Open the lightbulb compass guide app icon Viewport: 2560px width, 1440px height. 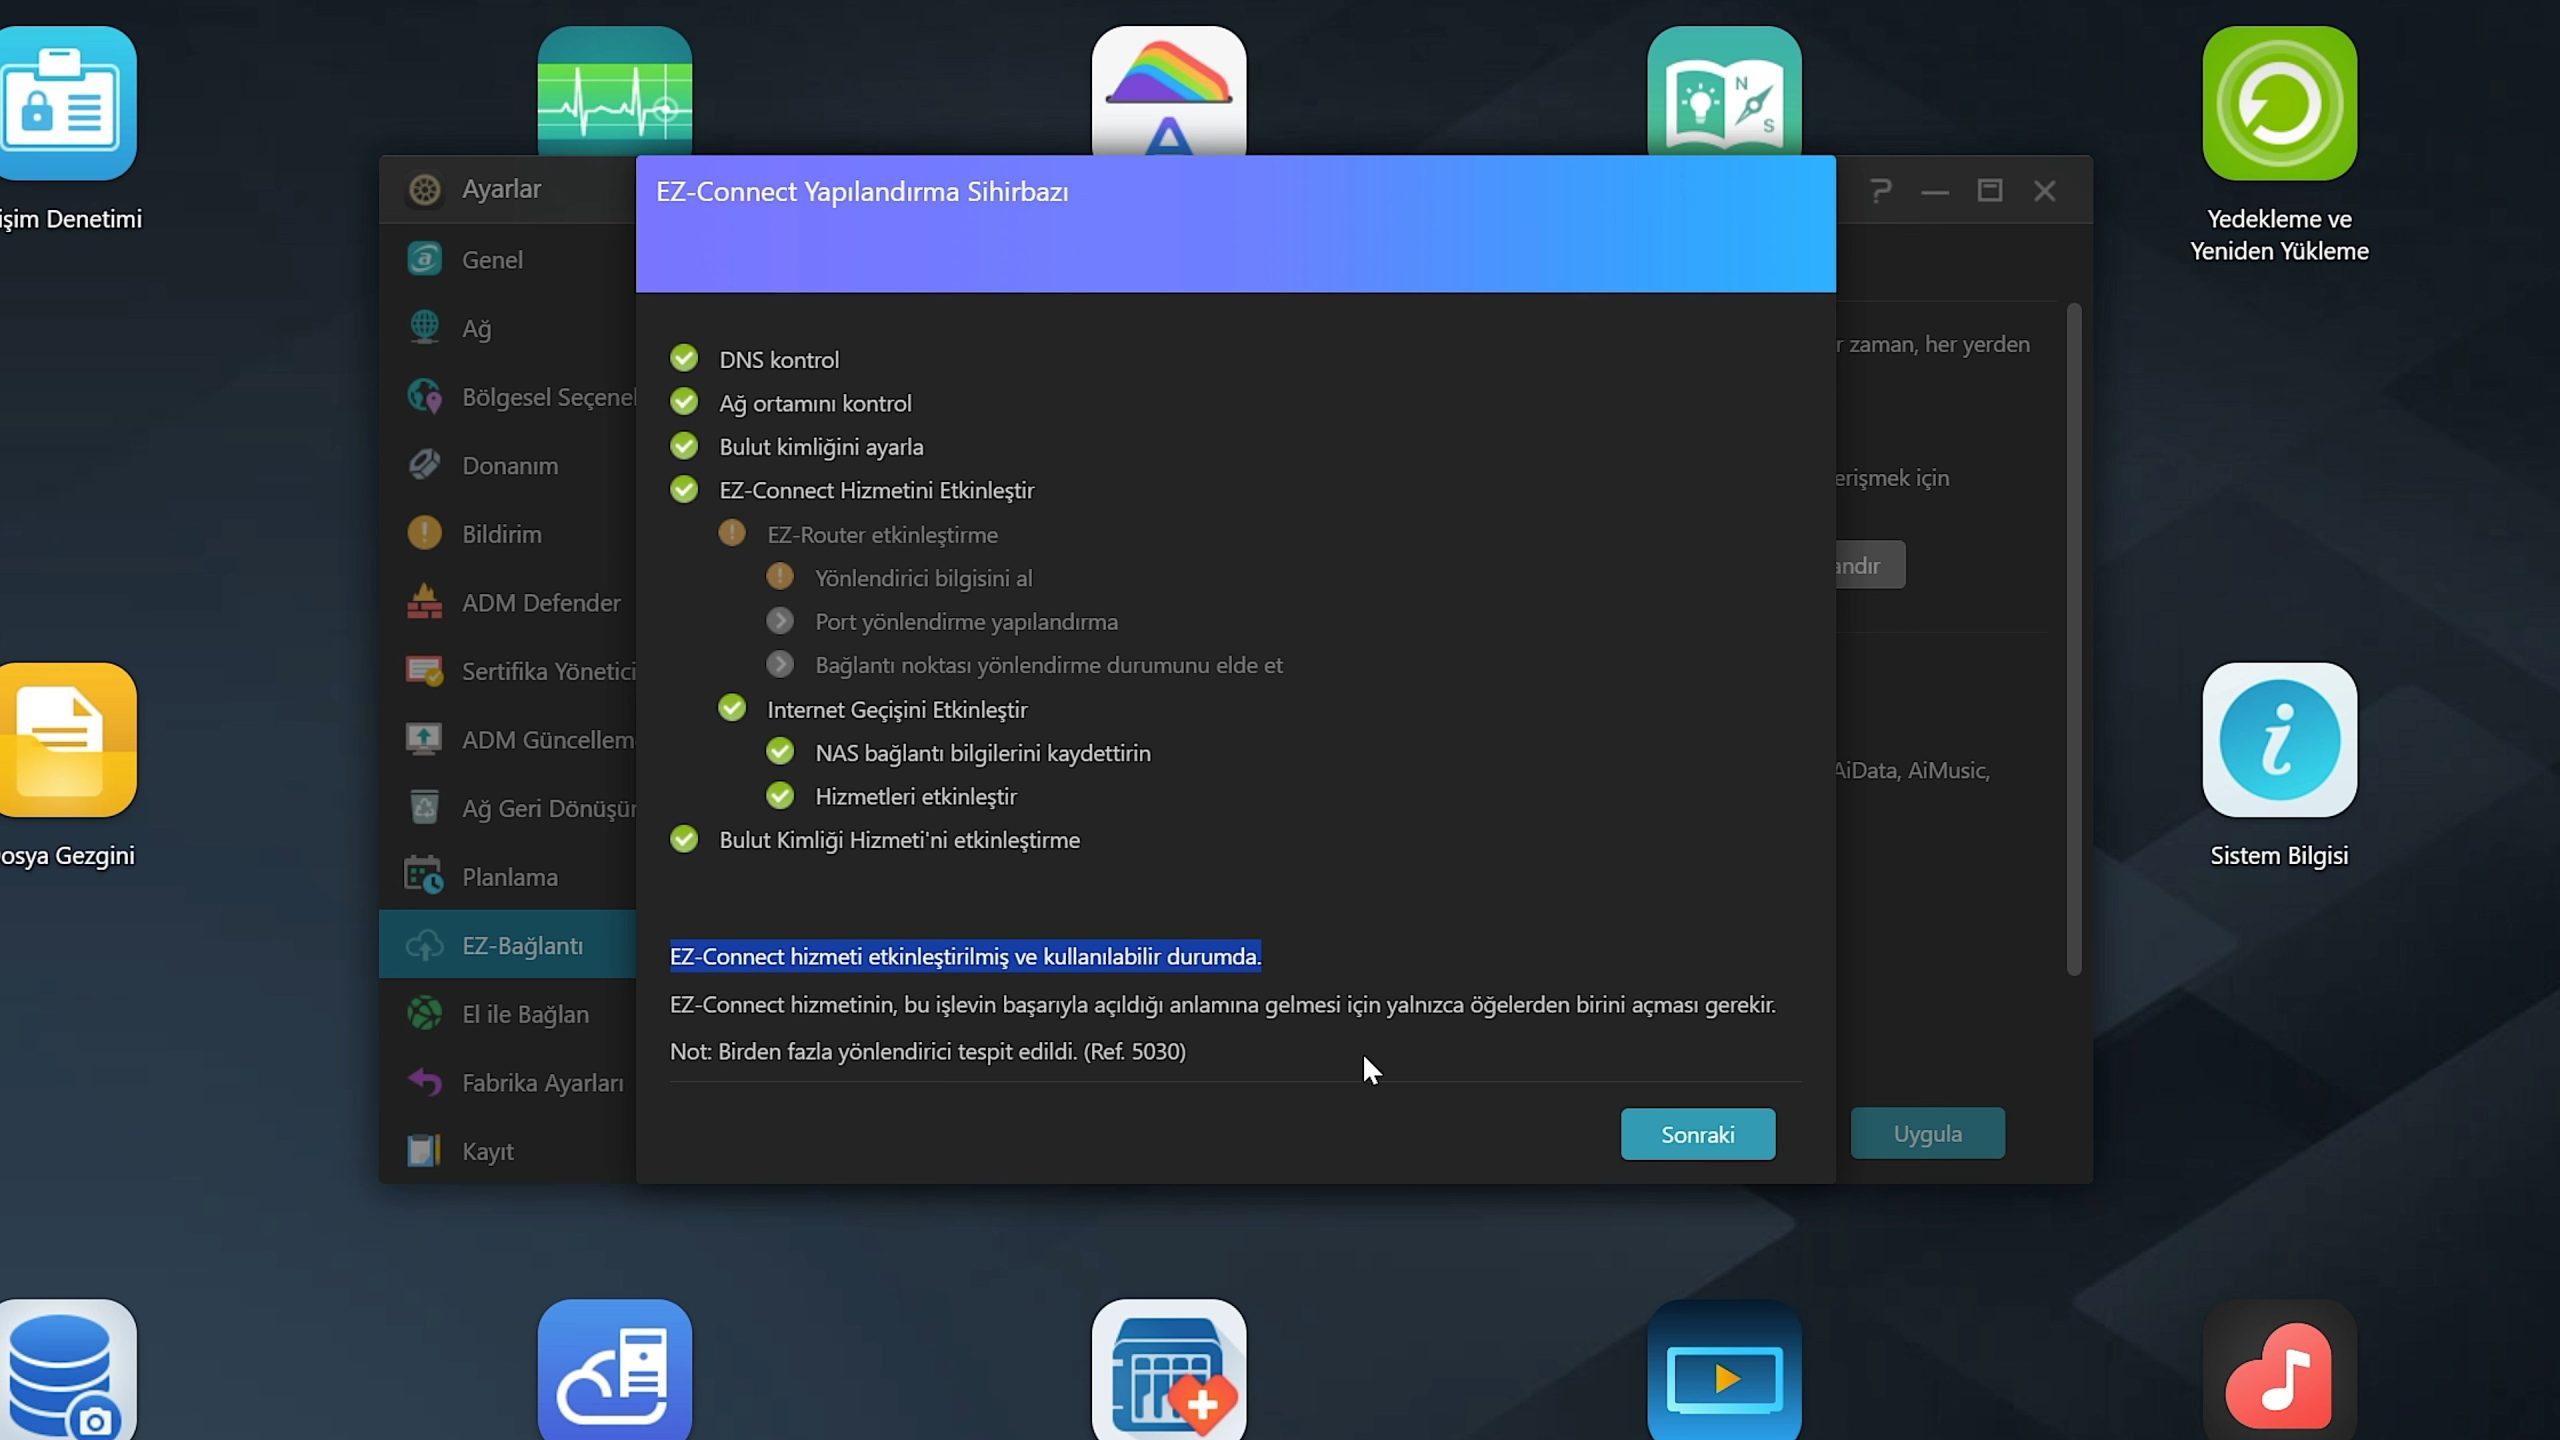[1723, 92]
